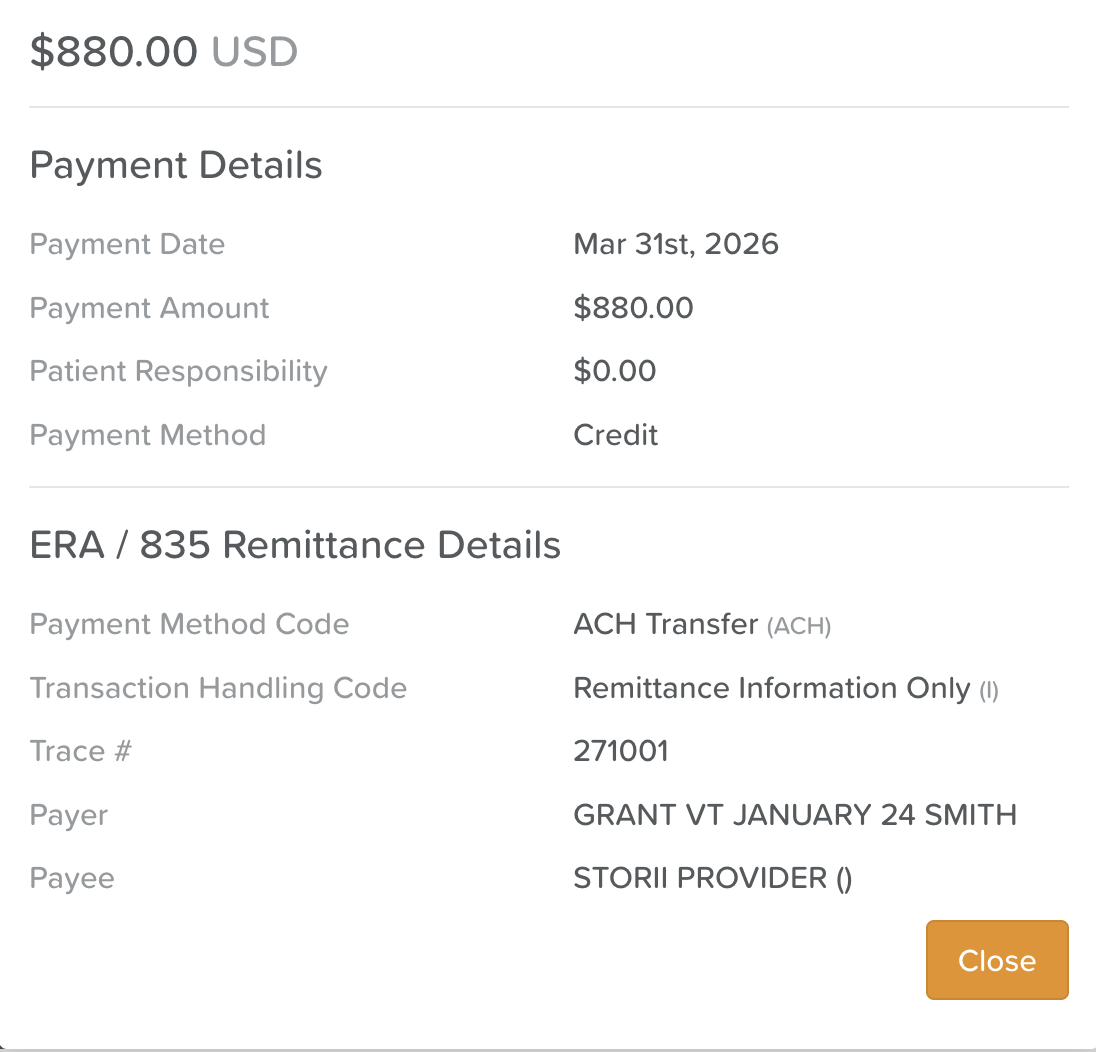Select the Remittance Information Only value

click(771, 688)
